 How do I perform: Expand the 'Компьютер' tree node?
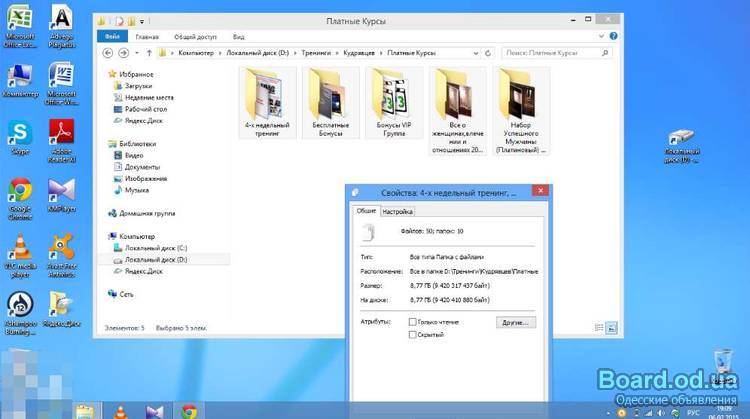click(137, 236)
